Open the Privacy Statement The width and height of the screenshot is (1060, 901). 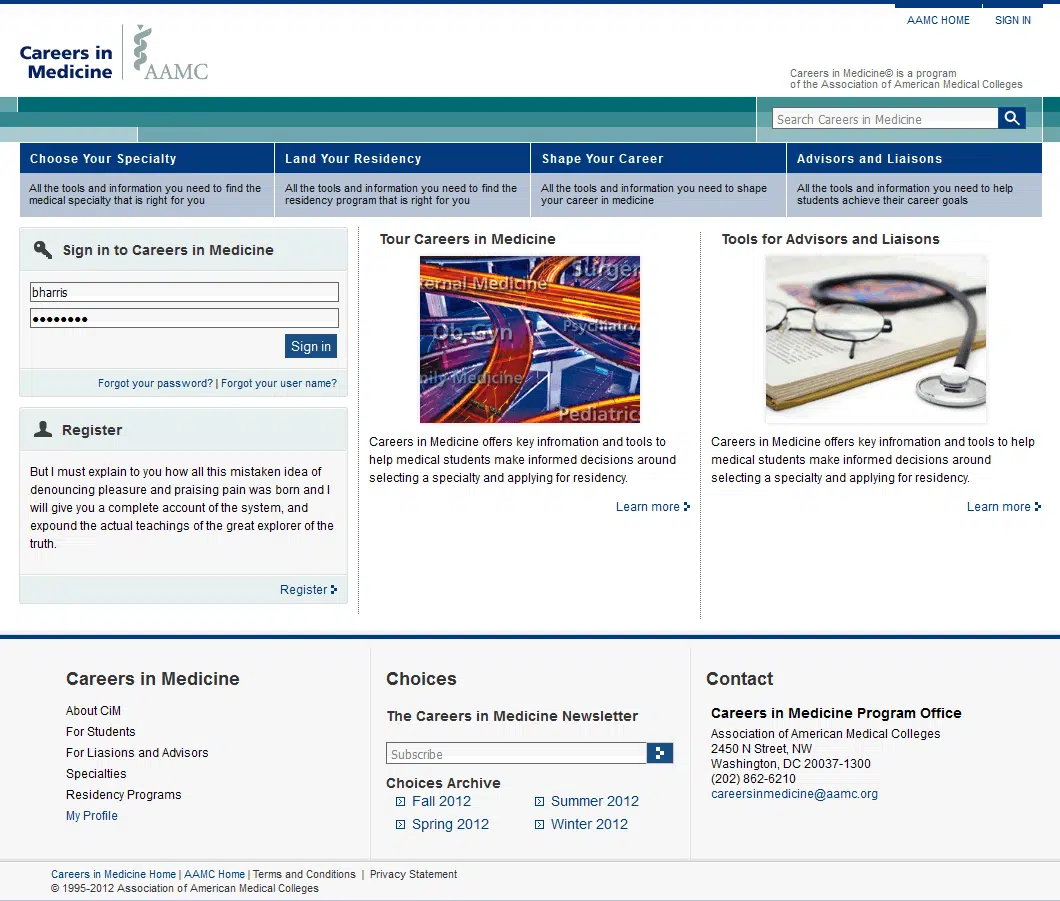(x=414, y=874)
